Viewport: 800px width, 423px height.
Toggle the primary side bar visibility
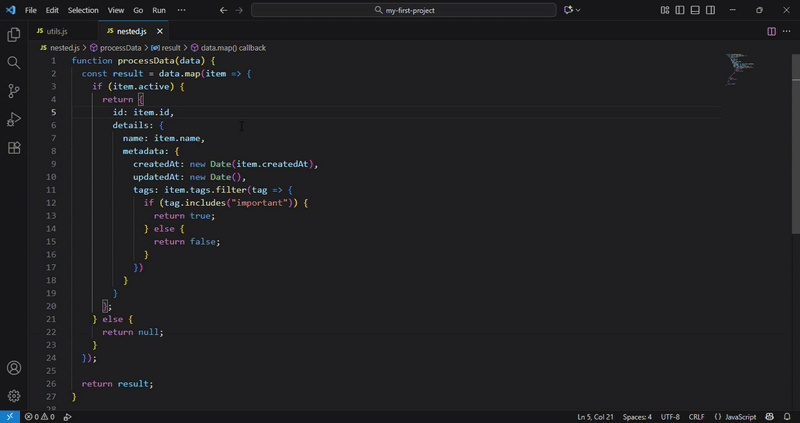click(680, 10)
